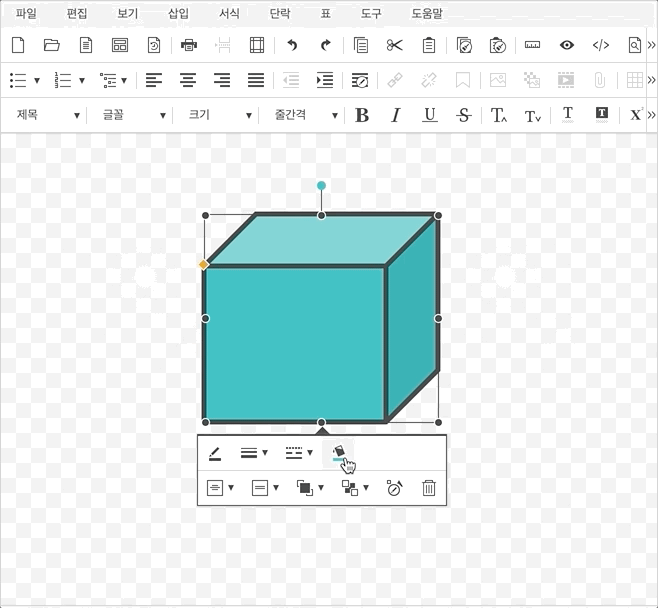Expand the line thickness dropdown in shape toolbar

[x=254, y=453]
